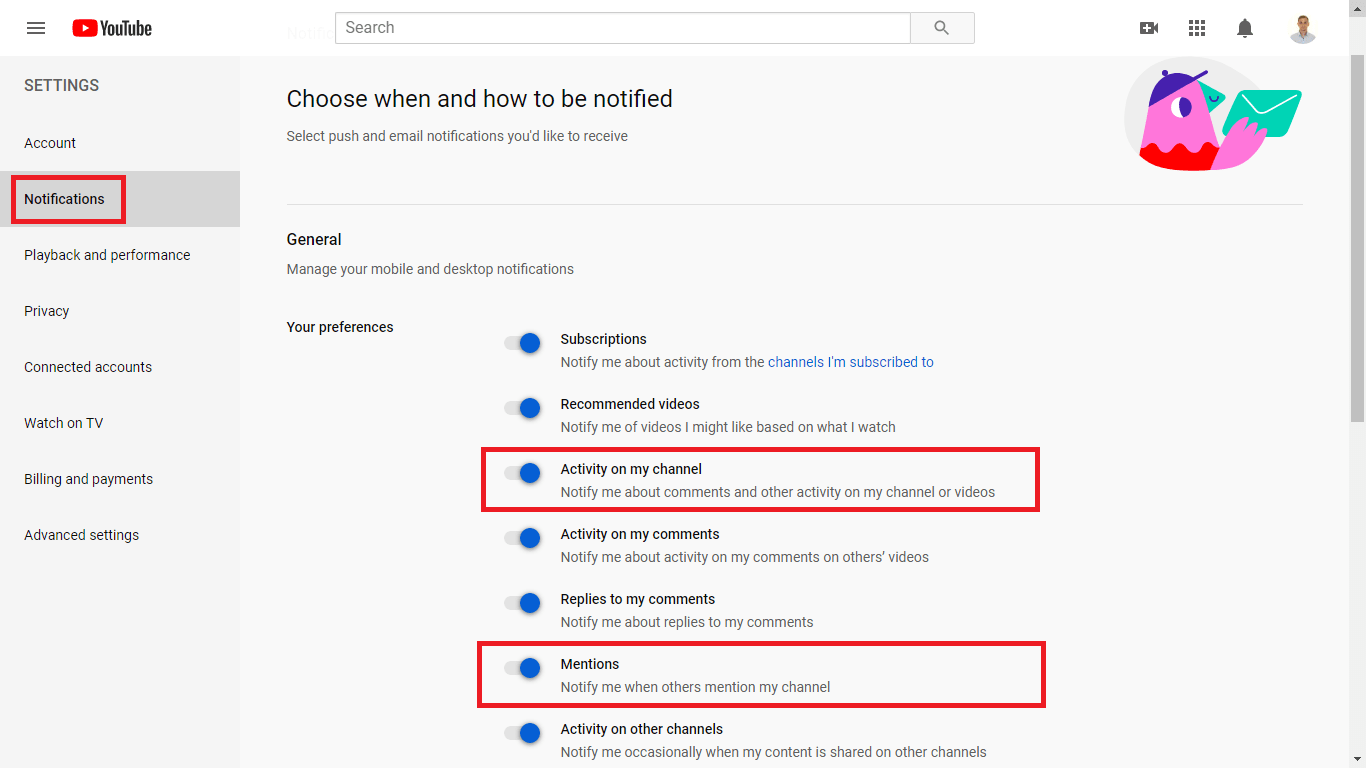1366x768 pixels.
Task: Switch off Mentions notifications
Action: (523, 668)
